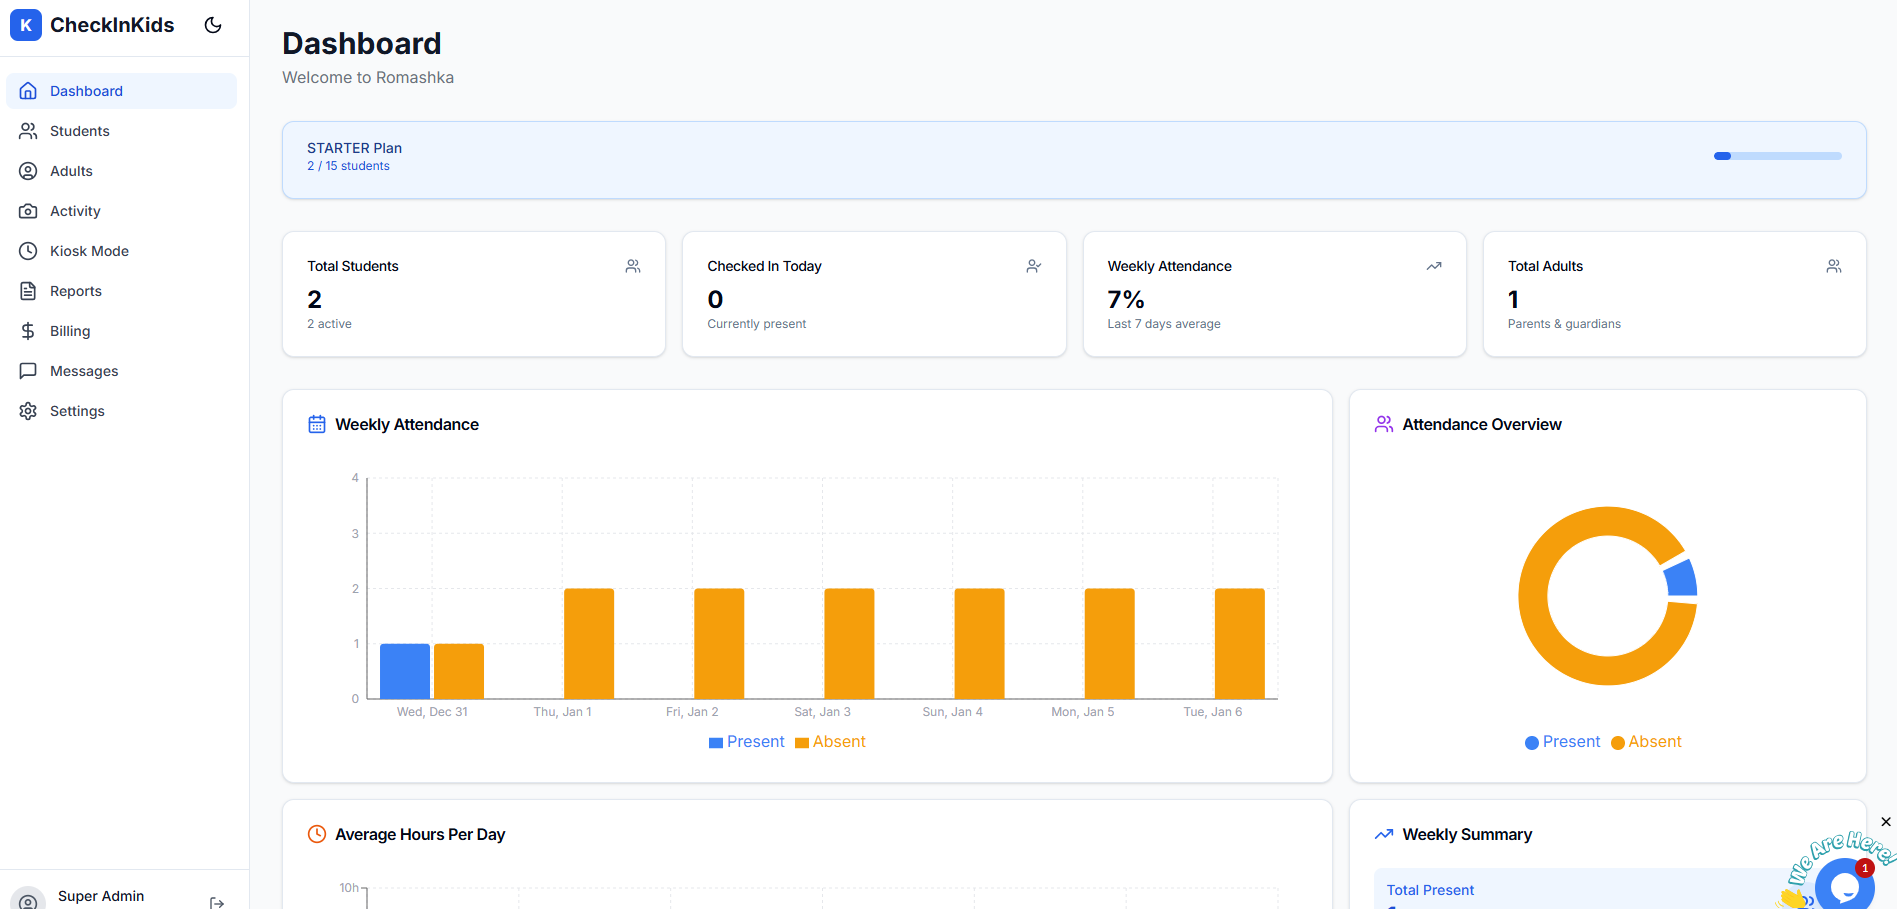1897x909 pixels.
Task: Click the Kiosk Mode clock icon
Action: [x=28, y=251]
